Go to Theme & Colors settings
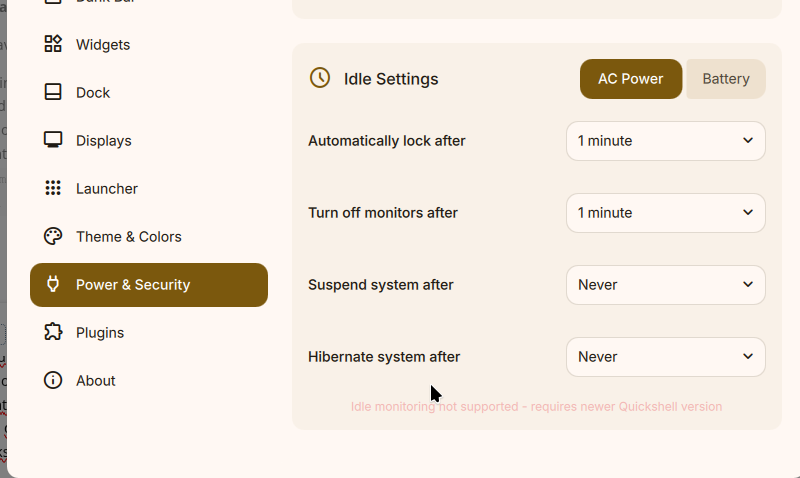 coord(129,236)
